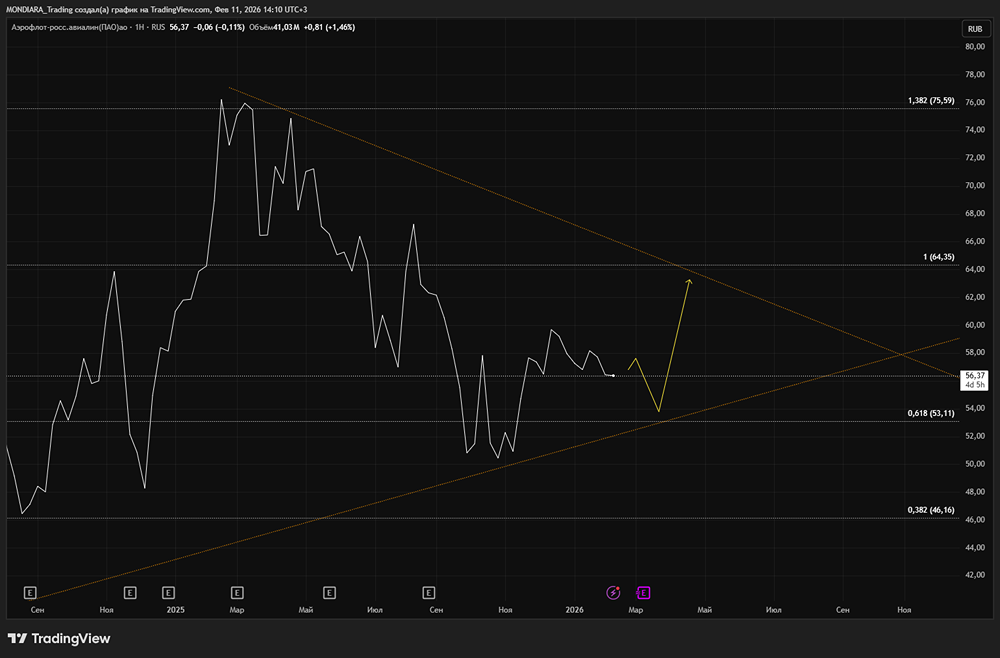Click the yellow forecast arrow tip
Viewport: 1000px width, 658px height.
pos(689,281)
